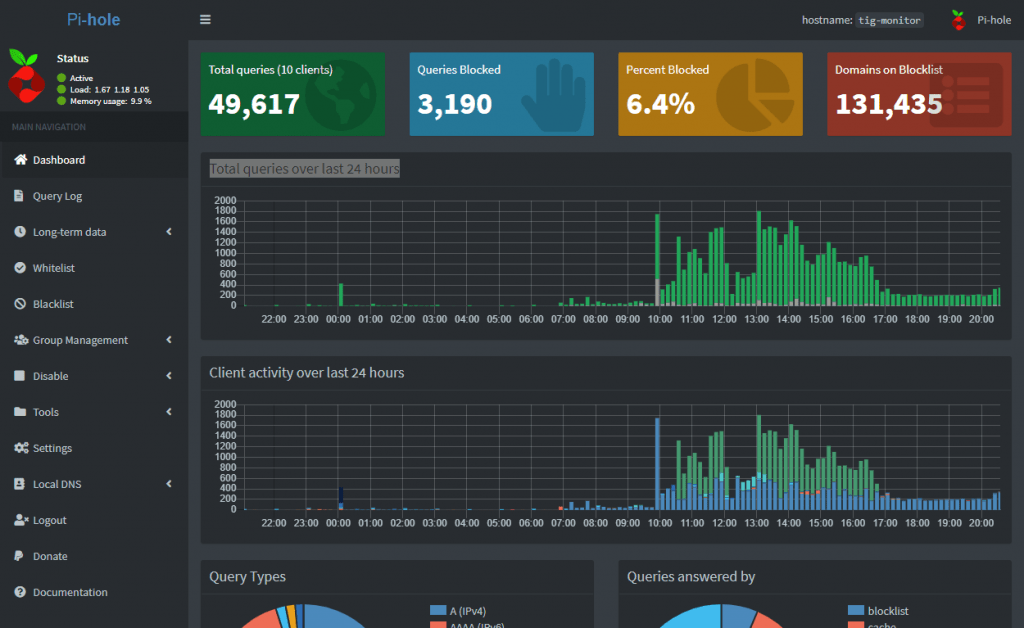Click the Load 1.67 1.18 1.05 status text
The width and height of the screenshot is (1024, 628).
click(109, 89)
